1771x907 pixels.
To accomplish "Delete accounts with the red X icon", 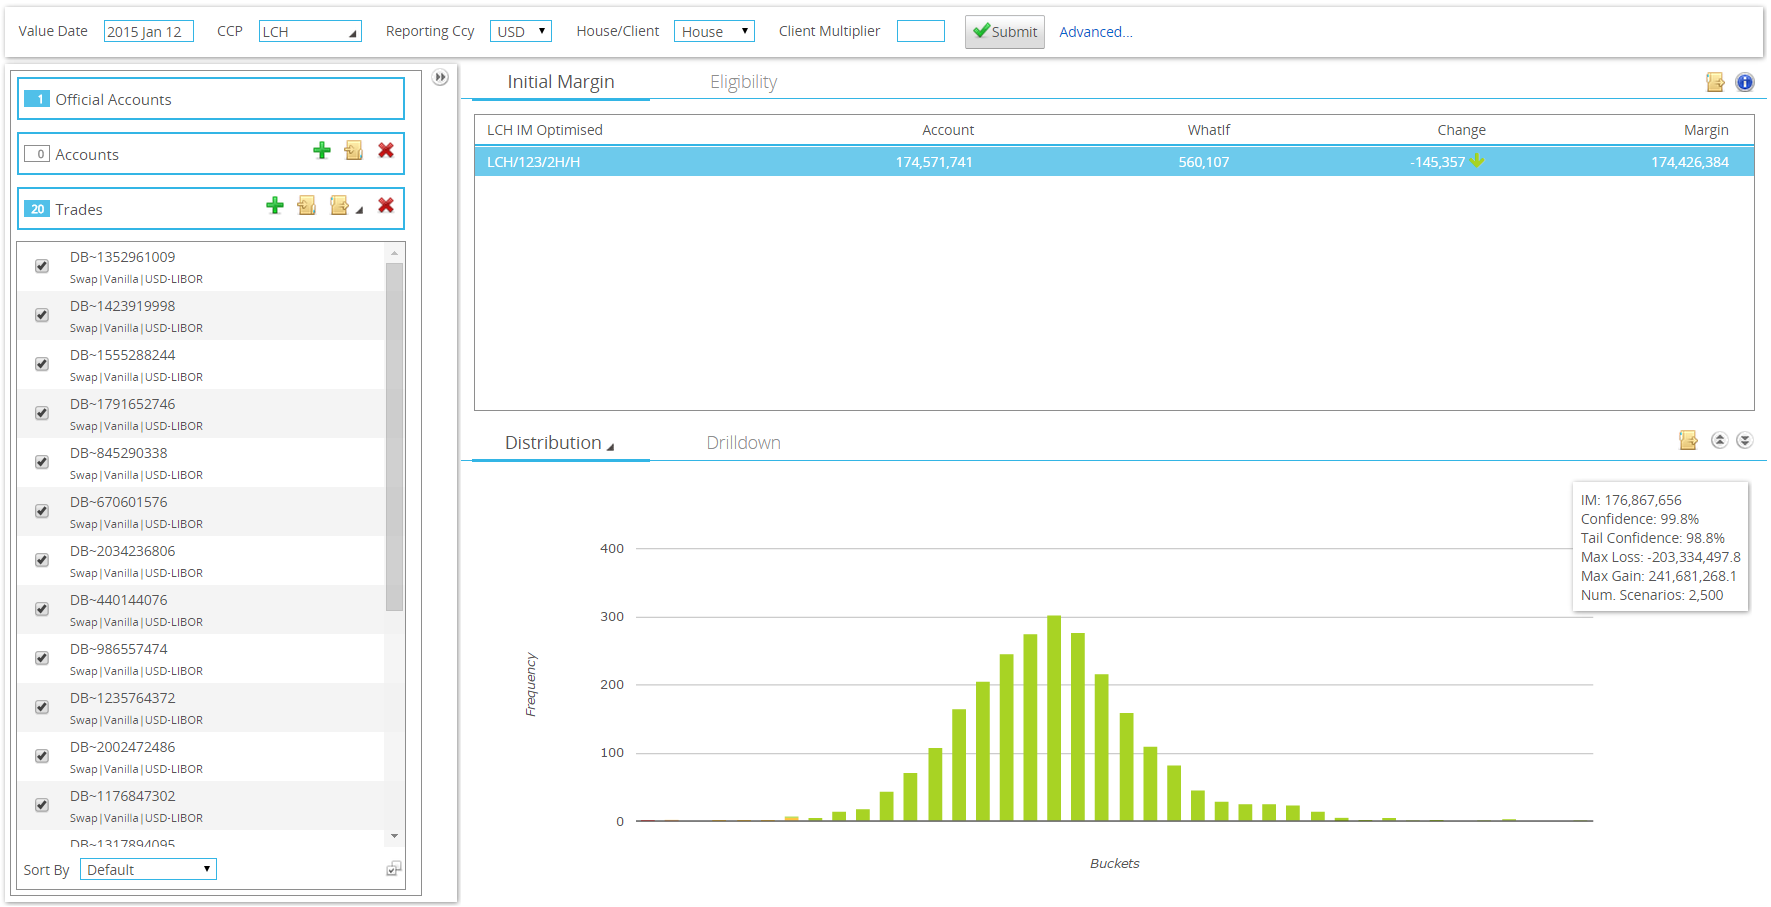I will [x=386, y=150].
